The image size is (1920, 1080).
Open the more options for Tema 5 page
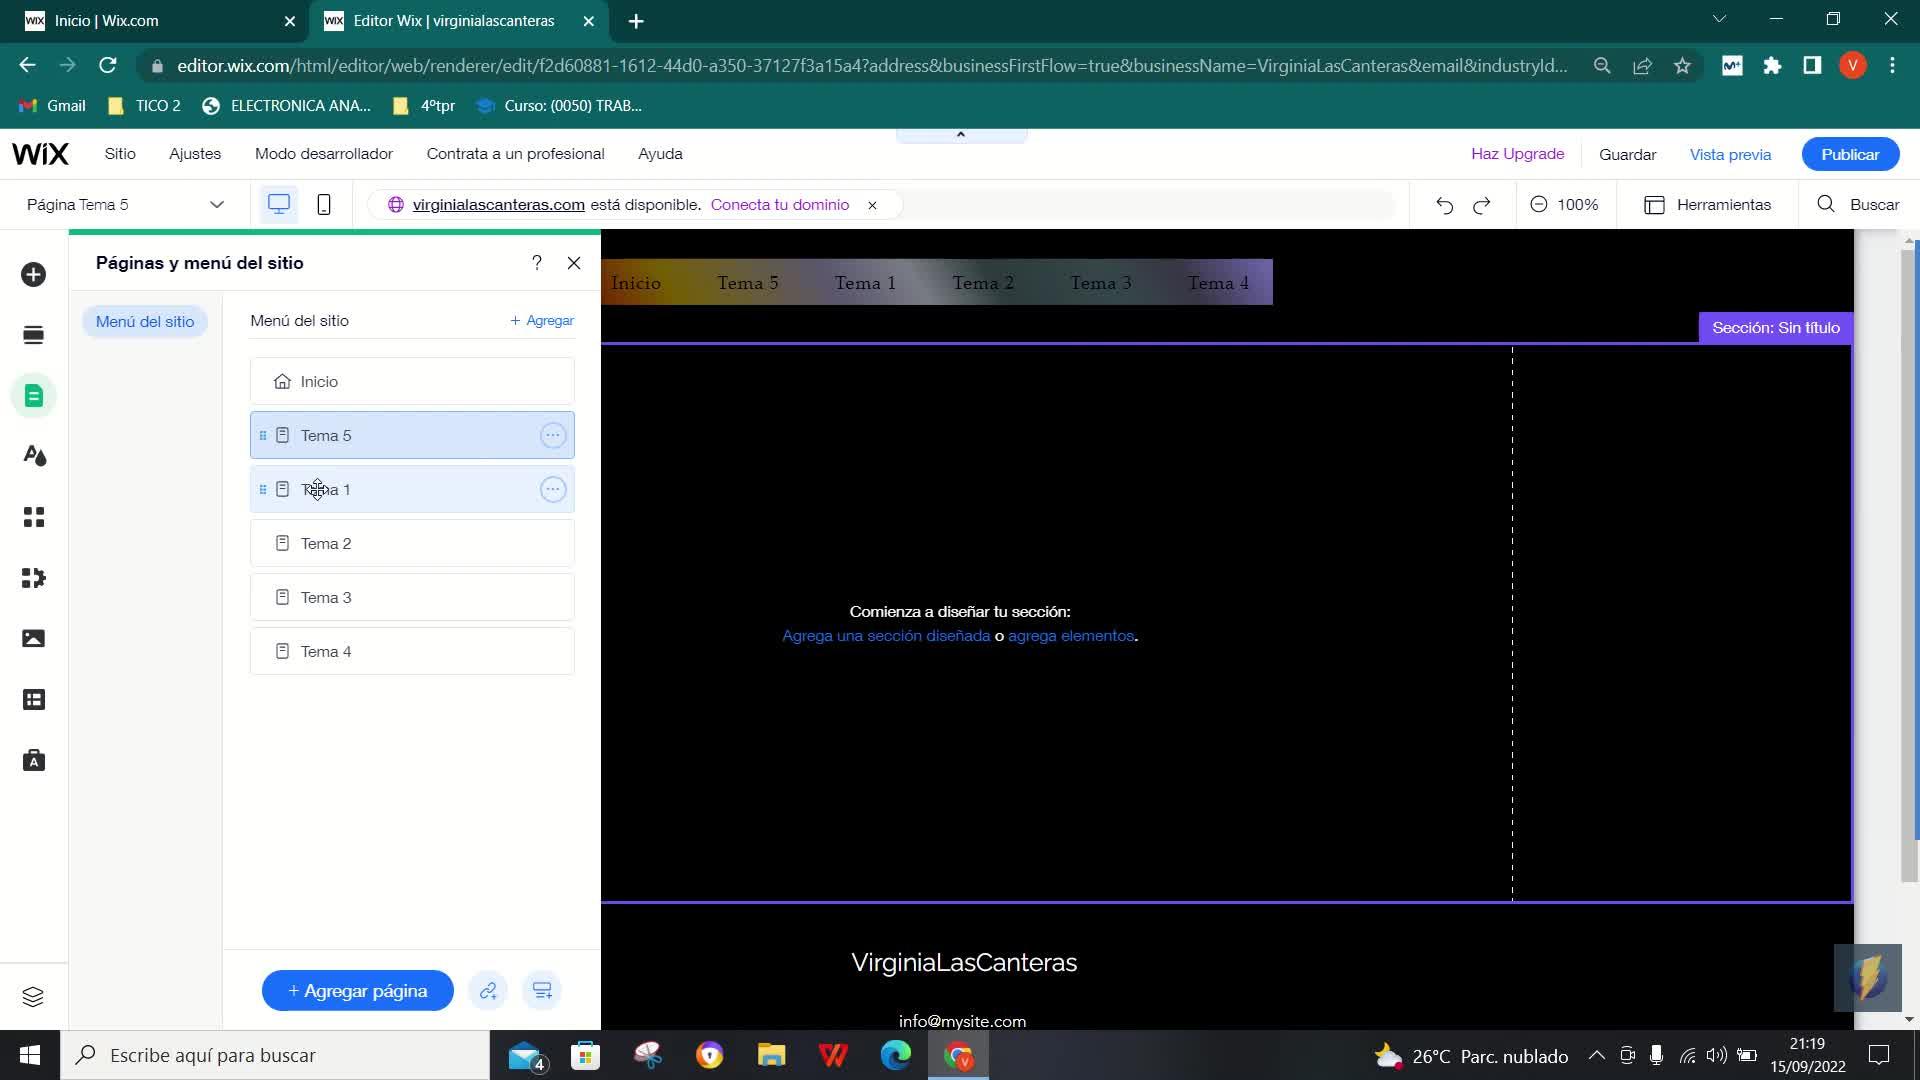coord(552,436)
